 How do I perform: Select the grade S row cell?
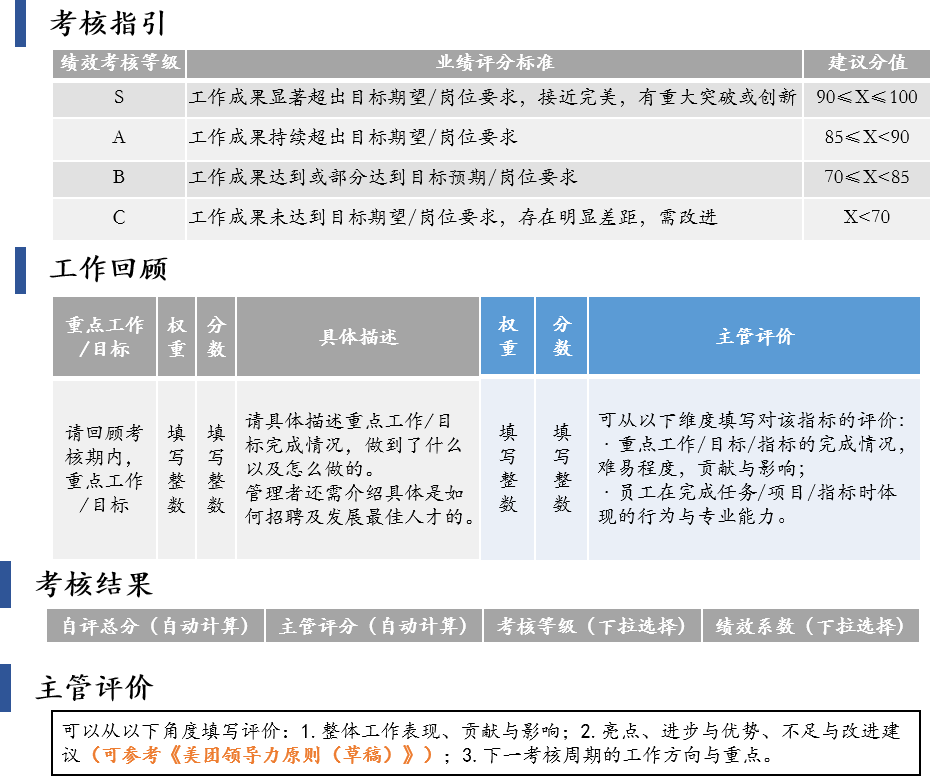pos(119,98)
